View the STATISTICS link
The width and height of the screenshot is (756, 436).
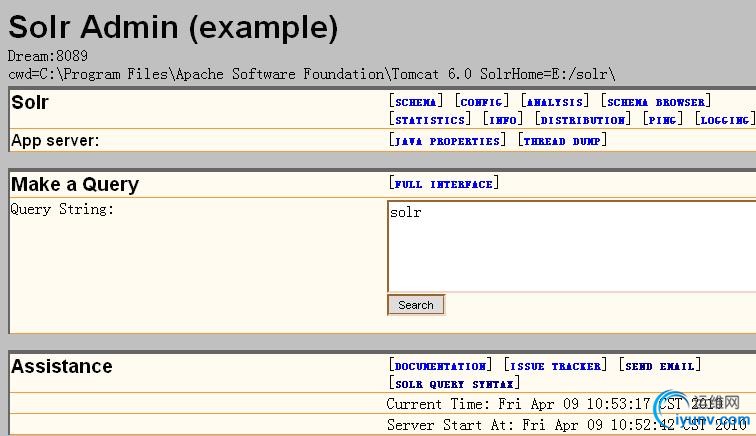pos(430,120)
